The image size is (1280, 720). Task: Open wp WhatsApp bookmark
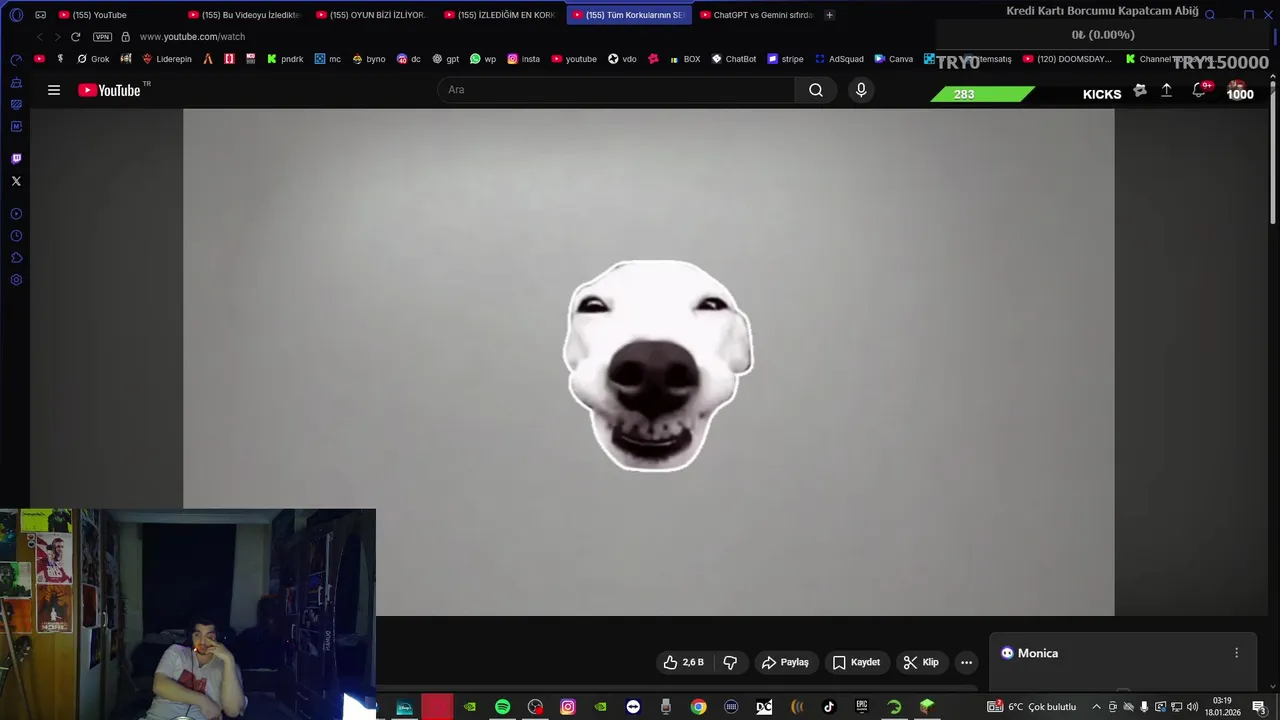pos(483,59)
